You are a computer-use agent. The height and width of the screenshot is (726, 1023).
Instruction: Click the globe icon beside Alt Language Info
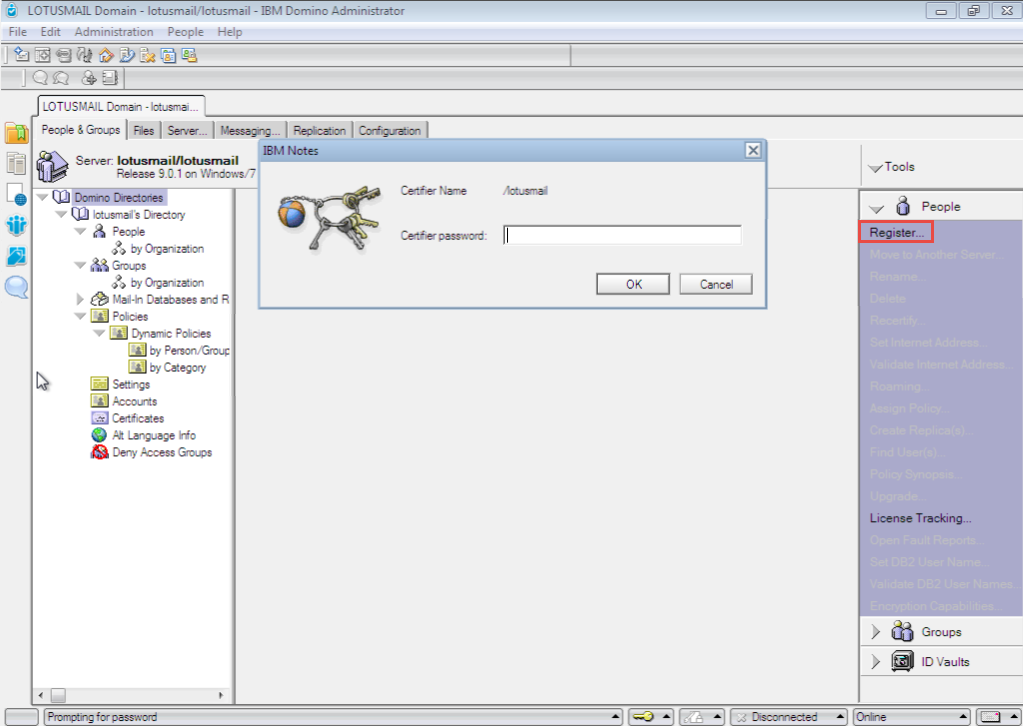click(99, 435)
